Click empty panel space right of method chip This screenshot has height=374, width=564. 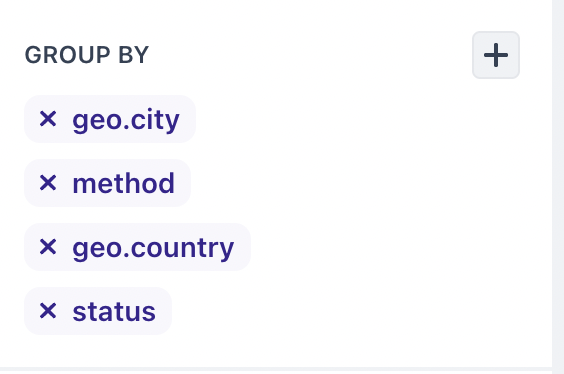tap(360, 183)
